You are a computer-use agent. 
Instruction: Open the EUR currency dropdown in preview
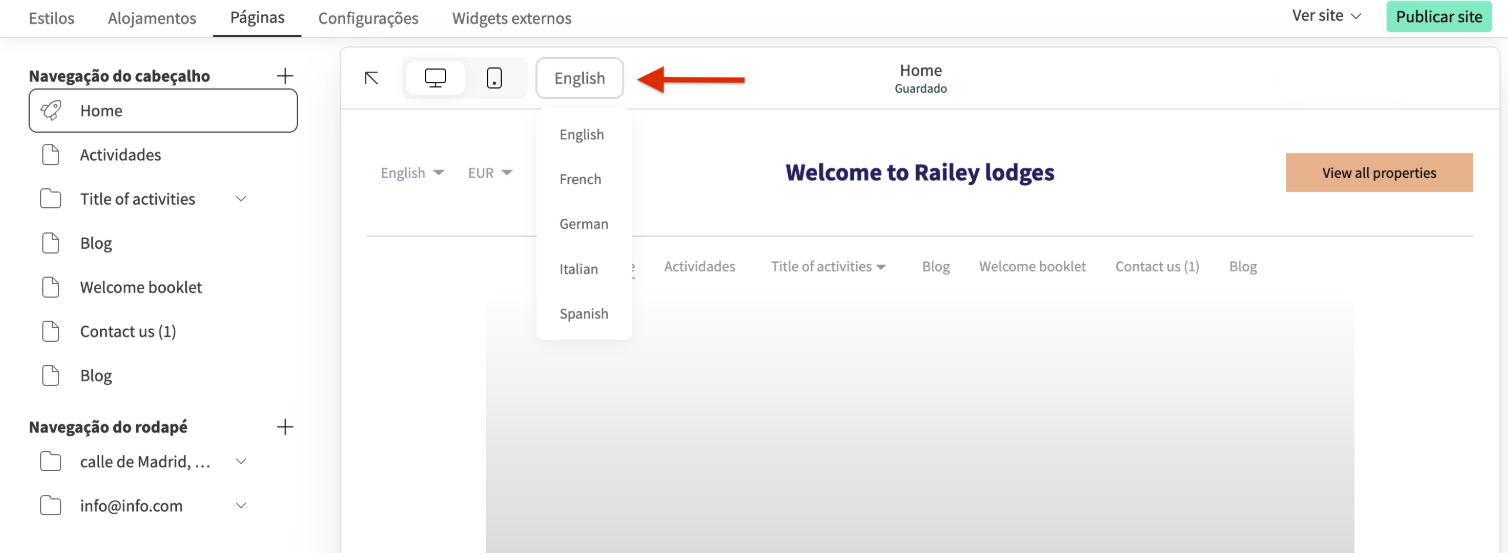(490, 173)
